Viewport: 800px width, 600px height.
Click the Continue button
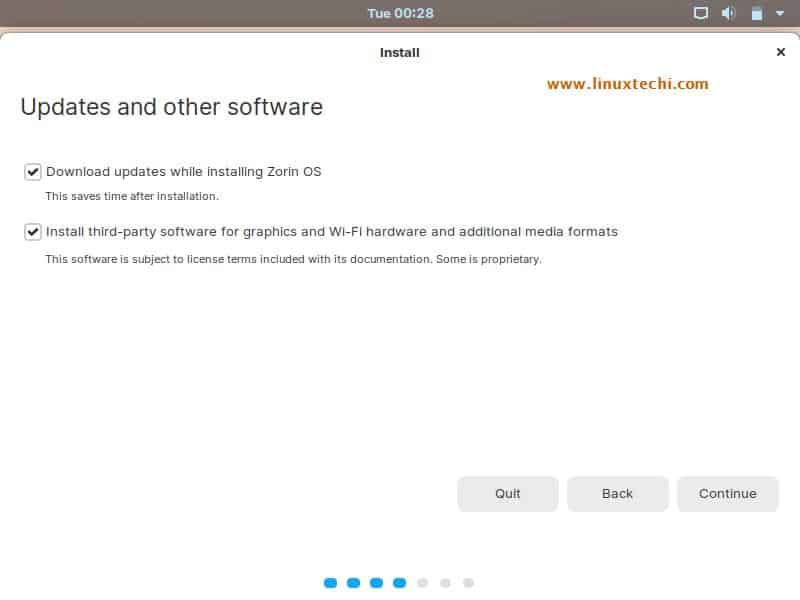click(x=728, y=494)
